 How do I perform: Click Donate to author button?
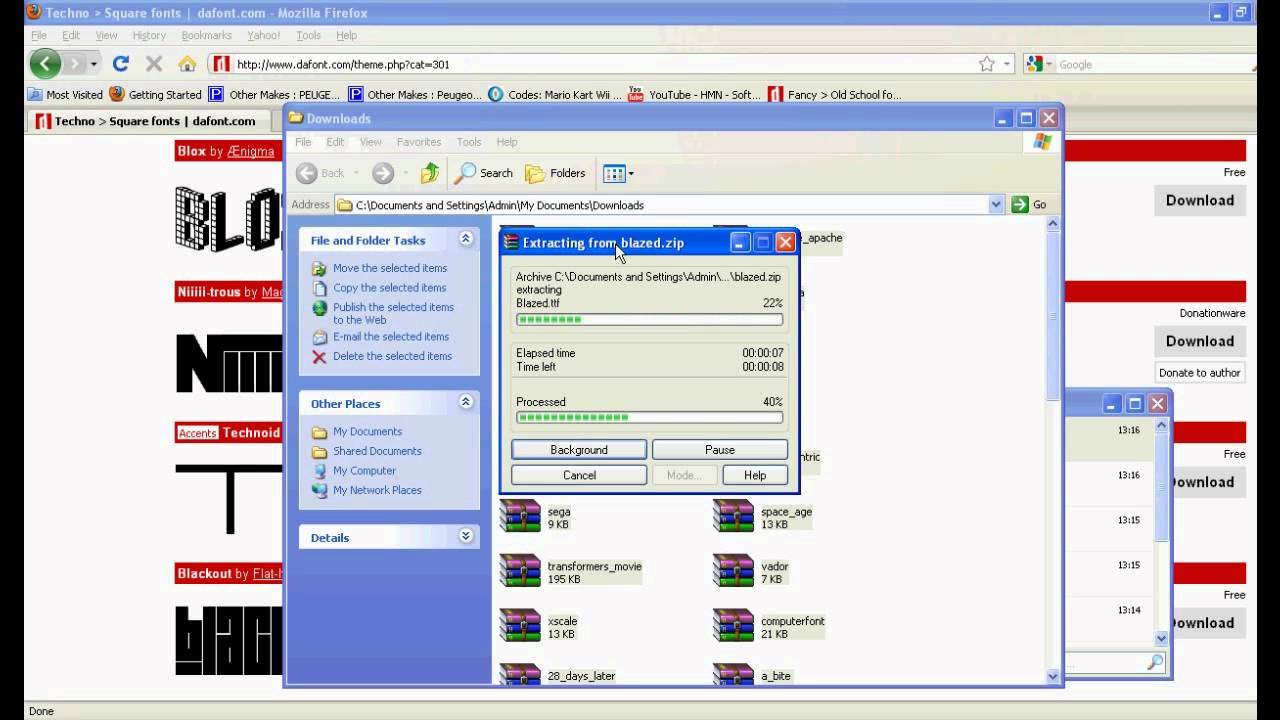pyautogui.click(x=1200, y=373)
